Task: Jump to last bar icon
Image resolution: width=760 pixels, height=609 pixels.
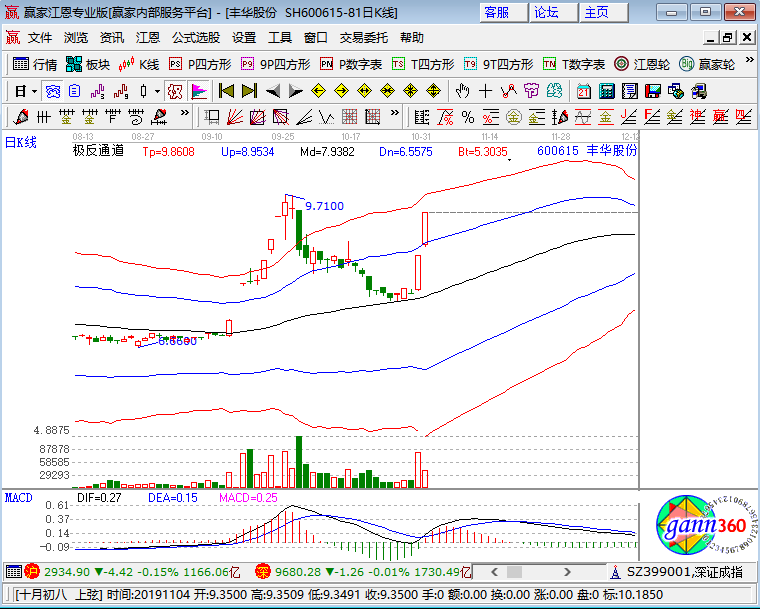Action: pyautogui.click(x=249, y=91)
